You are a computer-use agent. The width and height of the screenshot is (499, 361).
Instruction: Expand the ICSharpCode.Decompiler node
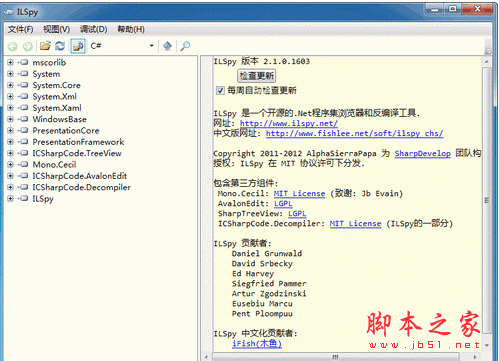10,187
